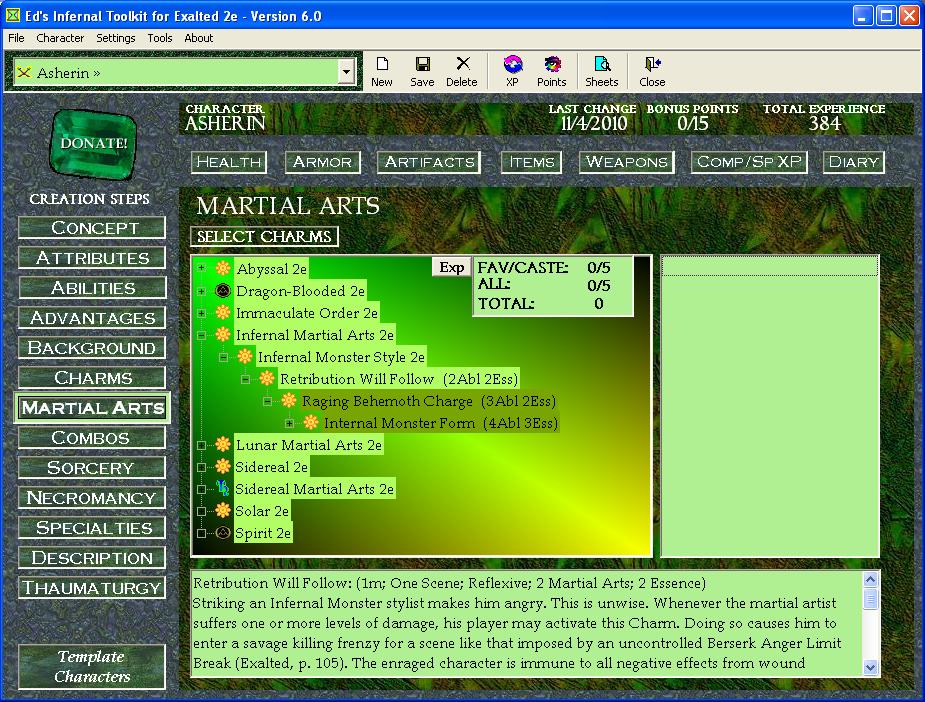This screenshot has height=702, width=925.
Task: Expand the Lunar Martial Arts 2e node
Action: (201, 445)
